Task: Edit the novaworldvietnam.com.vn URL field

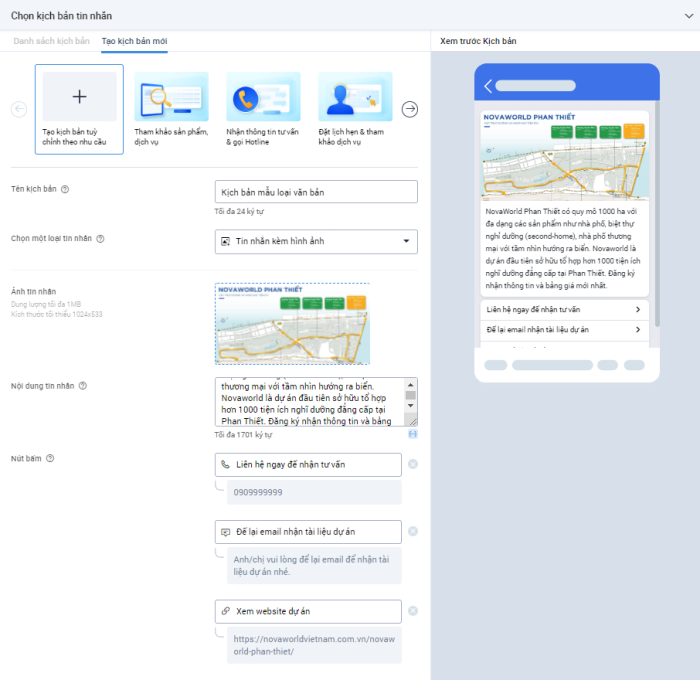Action: 314,645
